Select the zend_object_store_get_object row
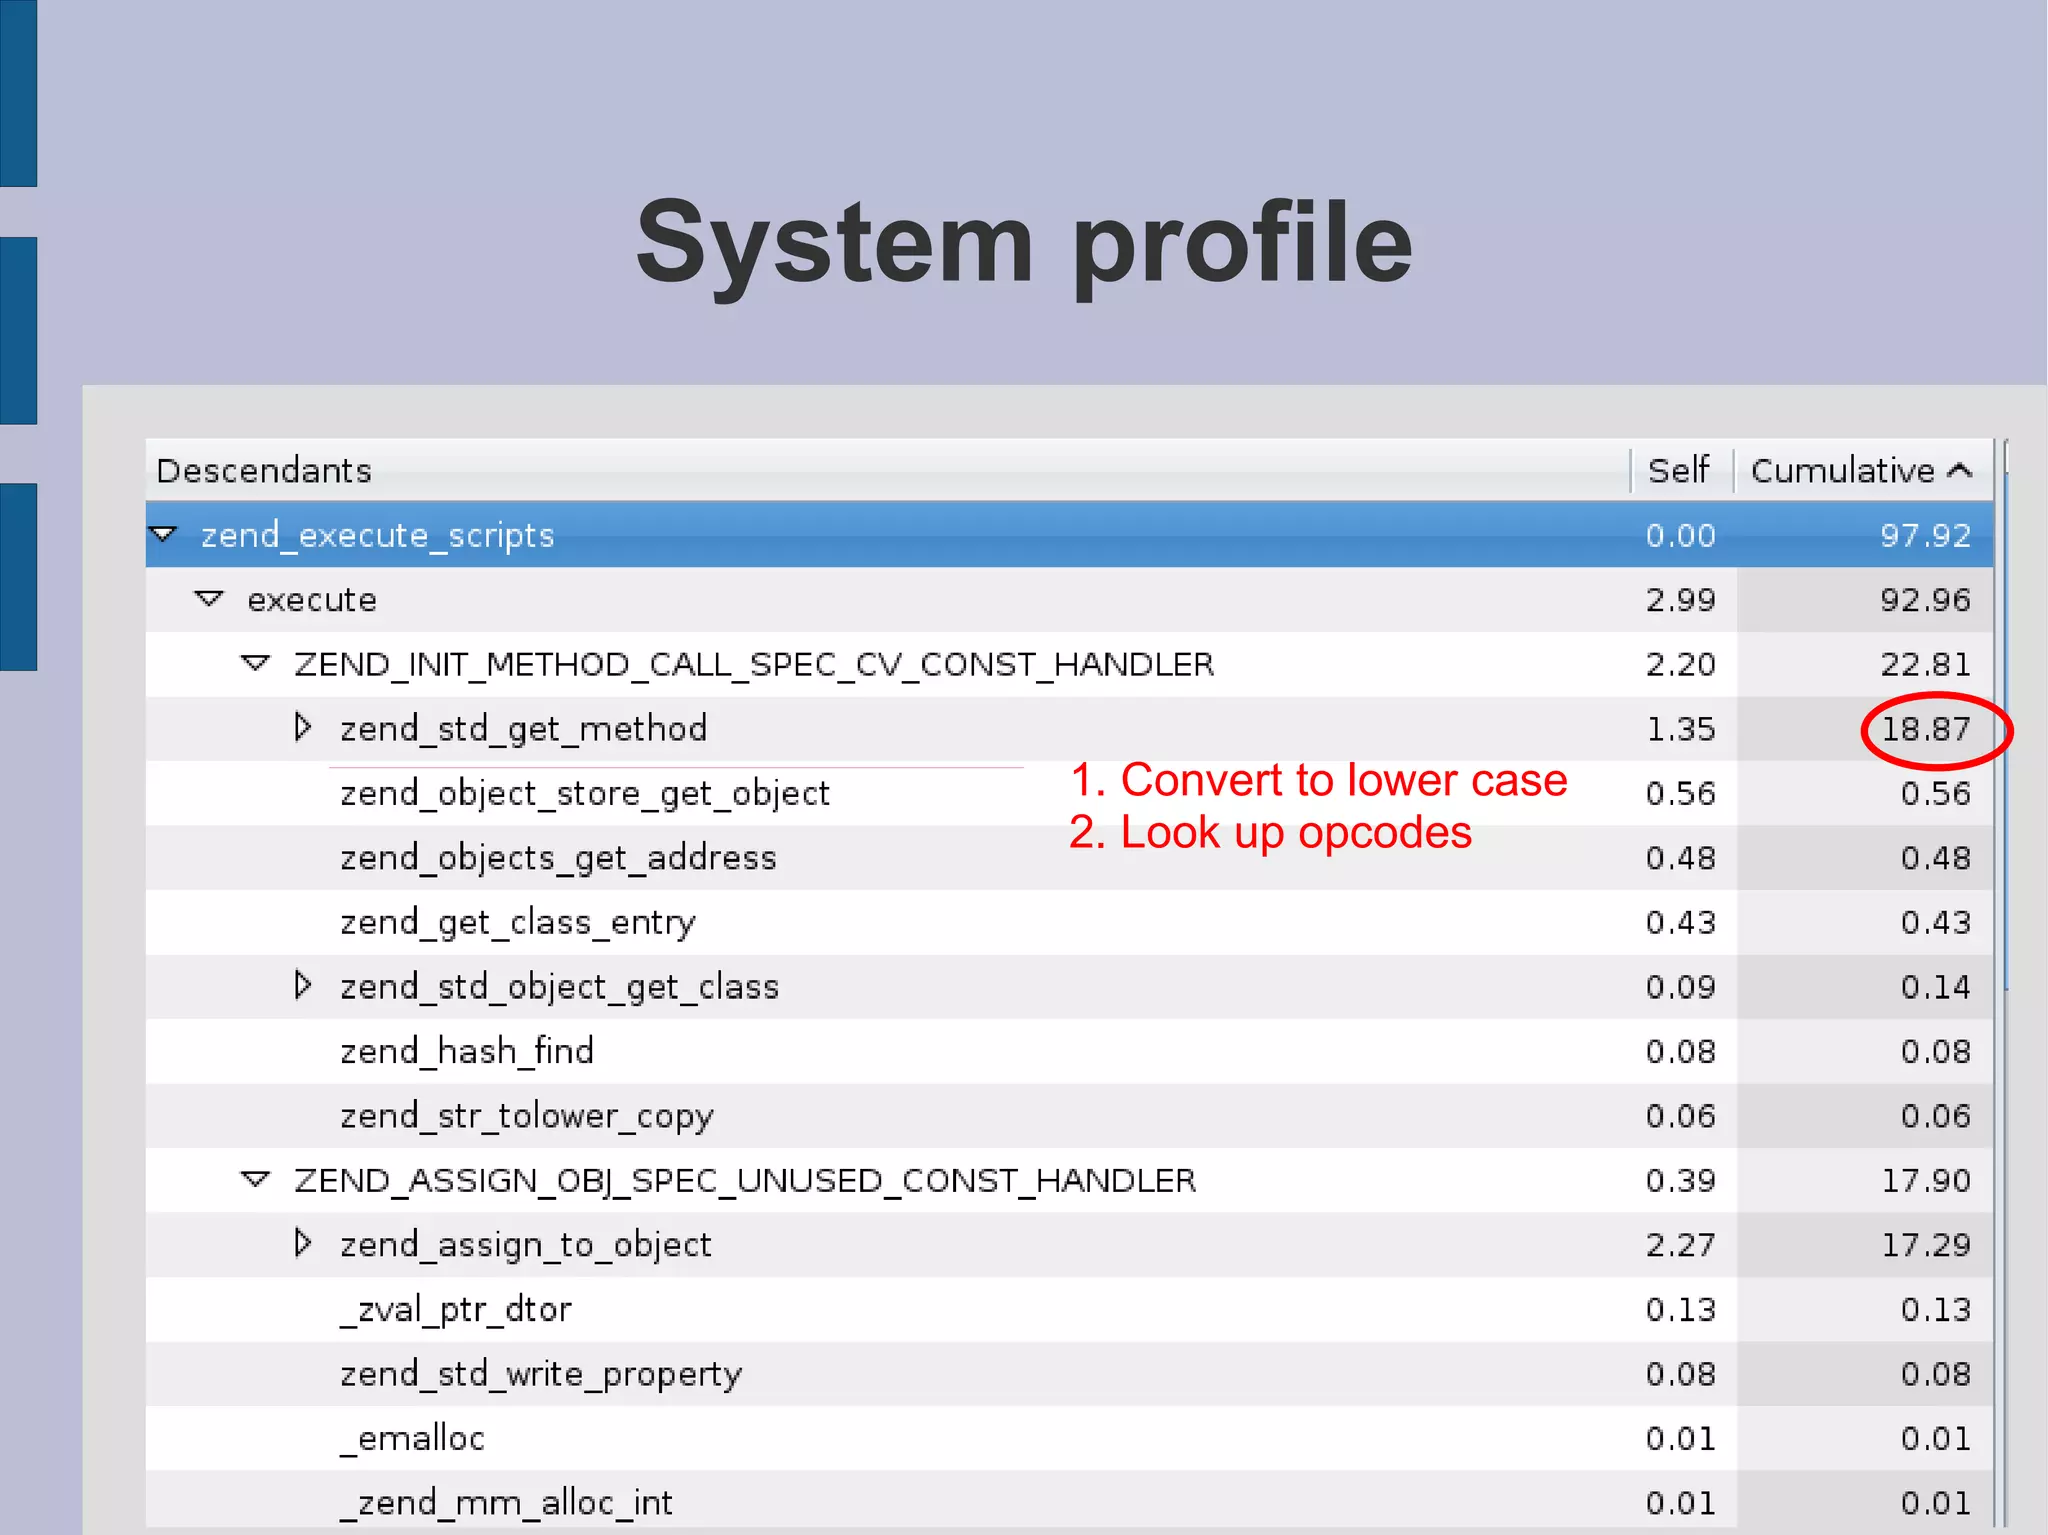Viewport: 2048px width, 1535px height. 585,793
